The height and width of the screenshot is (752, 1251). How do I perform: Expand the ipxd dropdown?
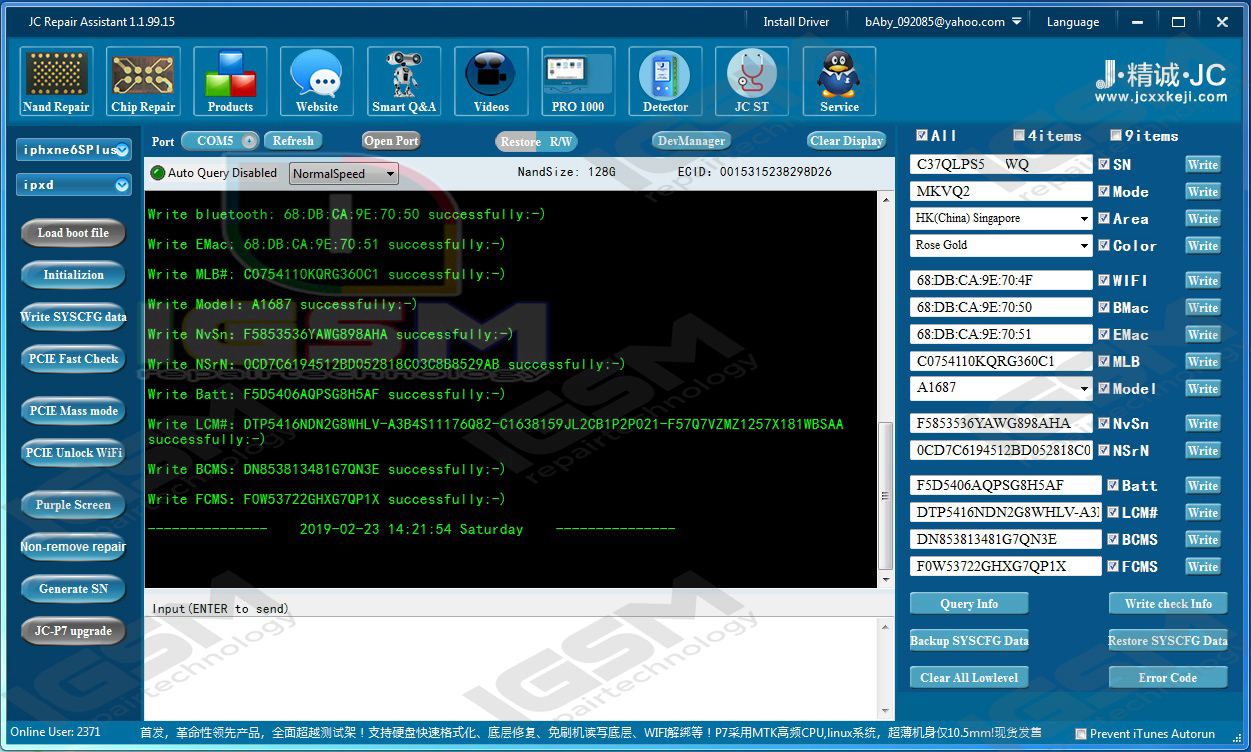[122, 185]
